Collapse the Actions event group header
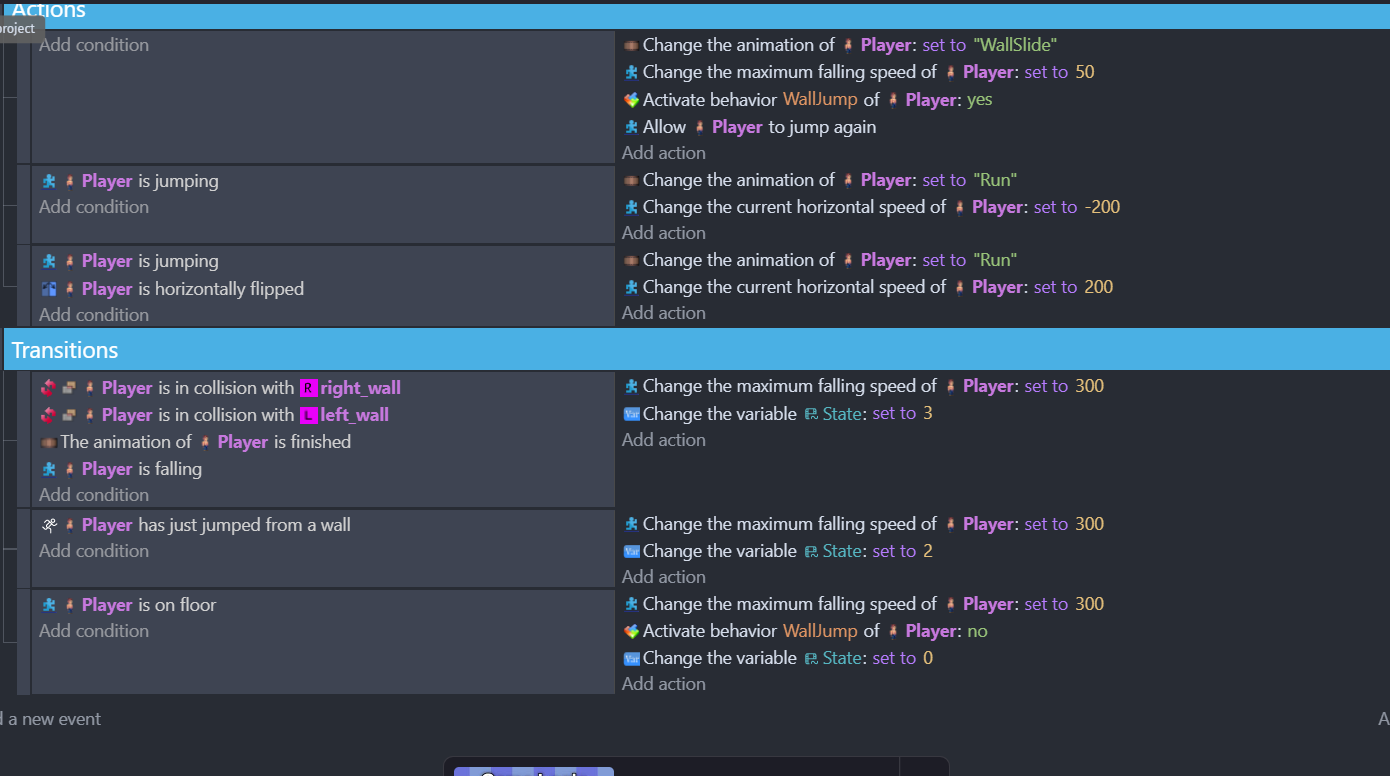The width and height of the screenshot is (1390, 776). click(48, 11)
